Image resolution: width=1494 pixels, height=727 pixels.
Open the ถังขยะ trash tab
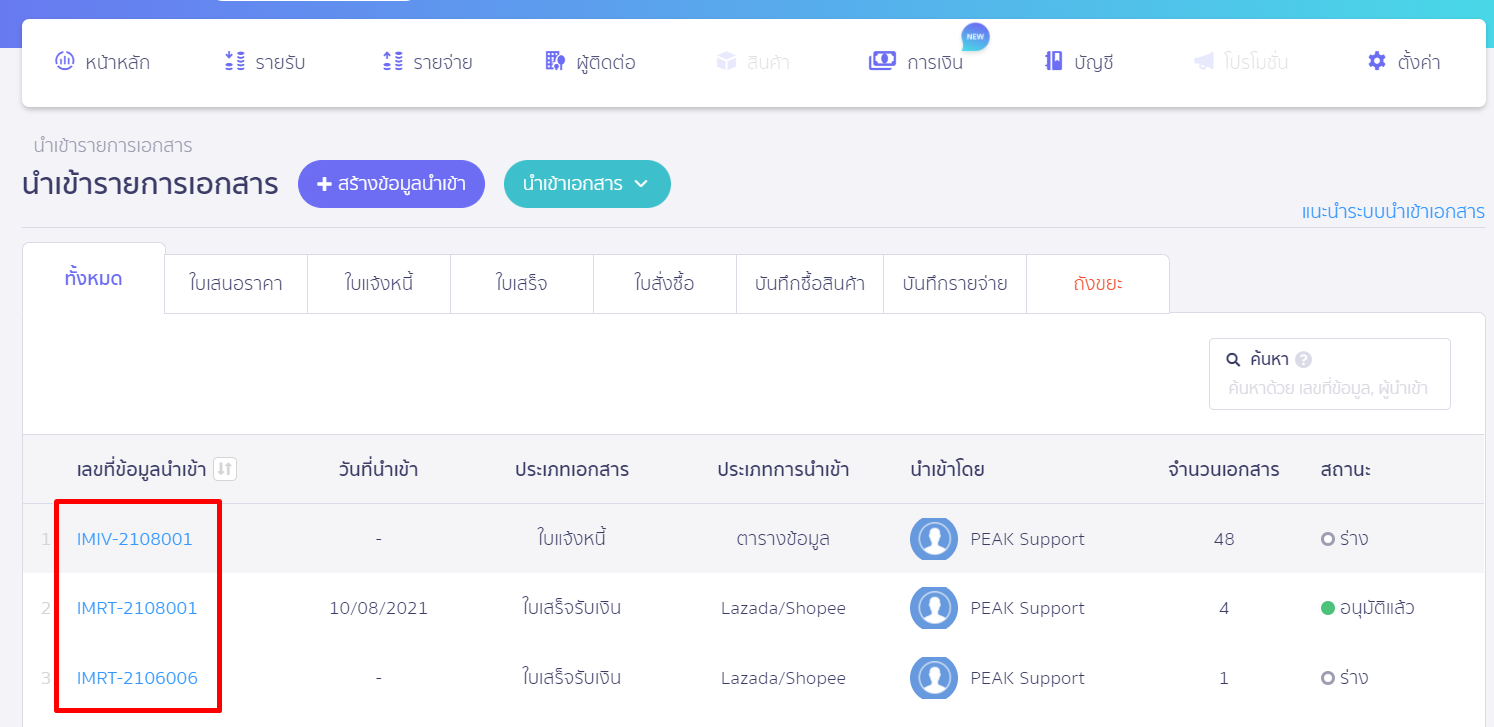1097,284
